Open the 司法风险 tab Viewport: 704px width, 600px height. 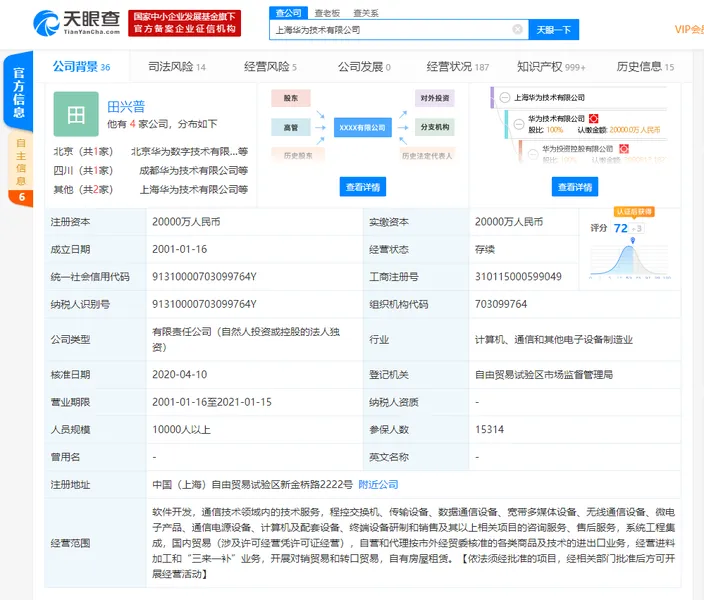[x=177, y=67]
